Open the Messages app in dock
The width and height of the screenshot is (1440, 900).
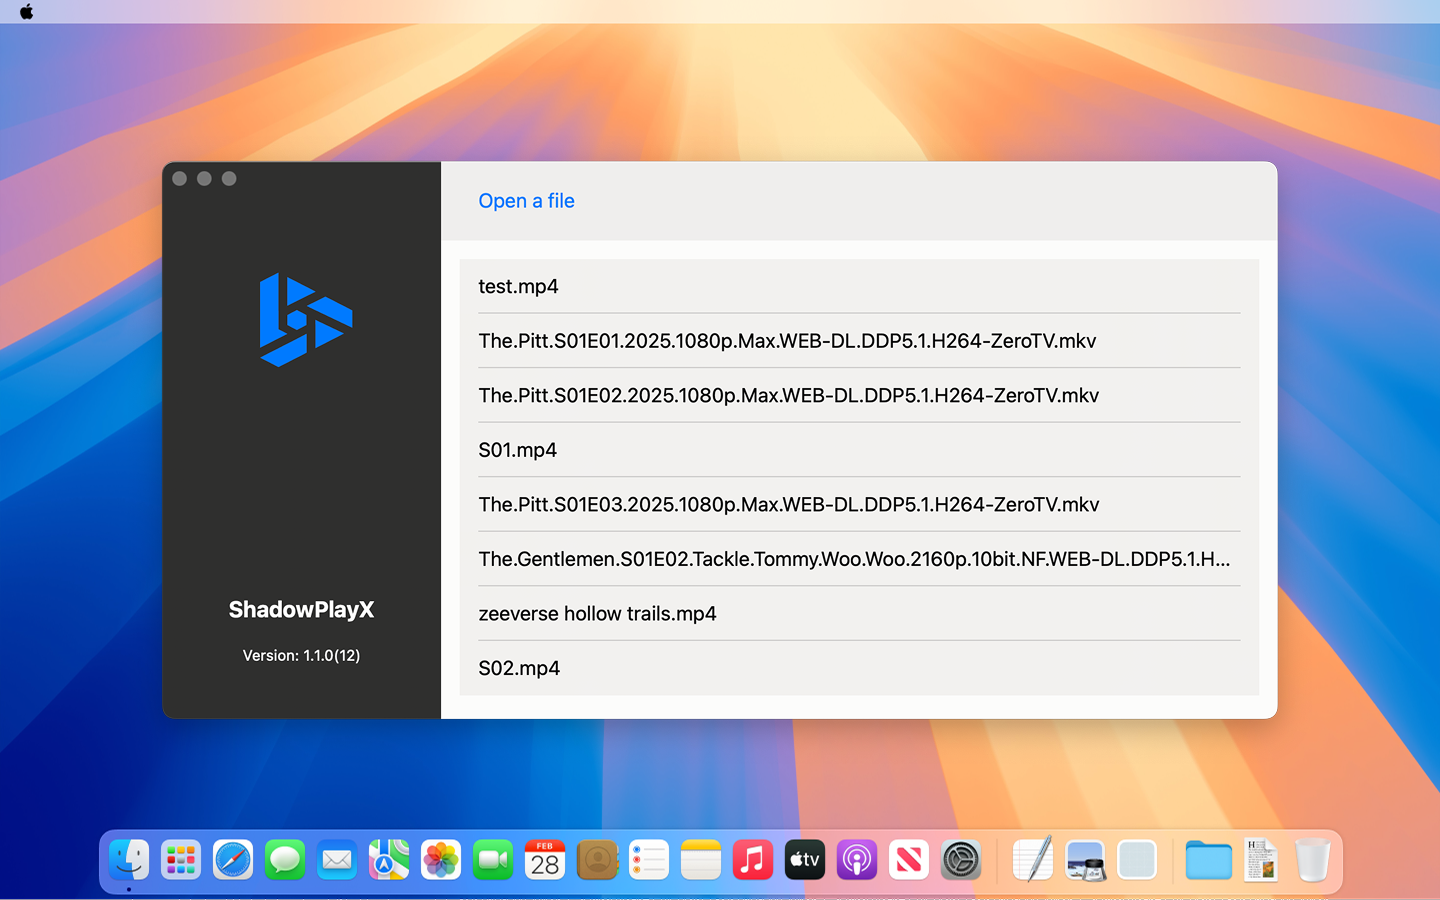(285, 860)
